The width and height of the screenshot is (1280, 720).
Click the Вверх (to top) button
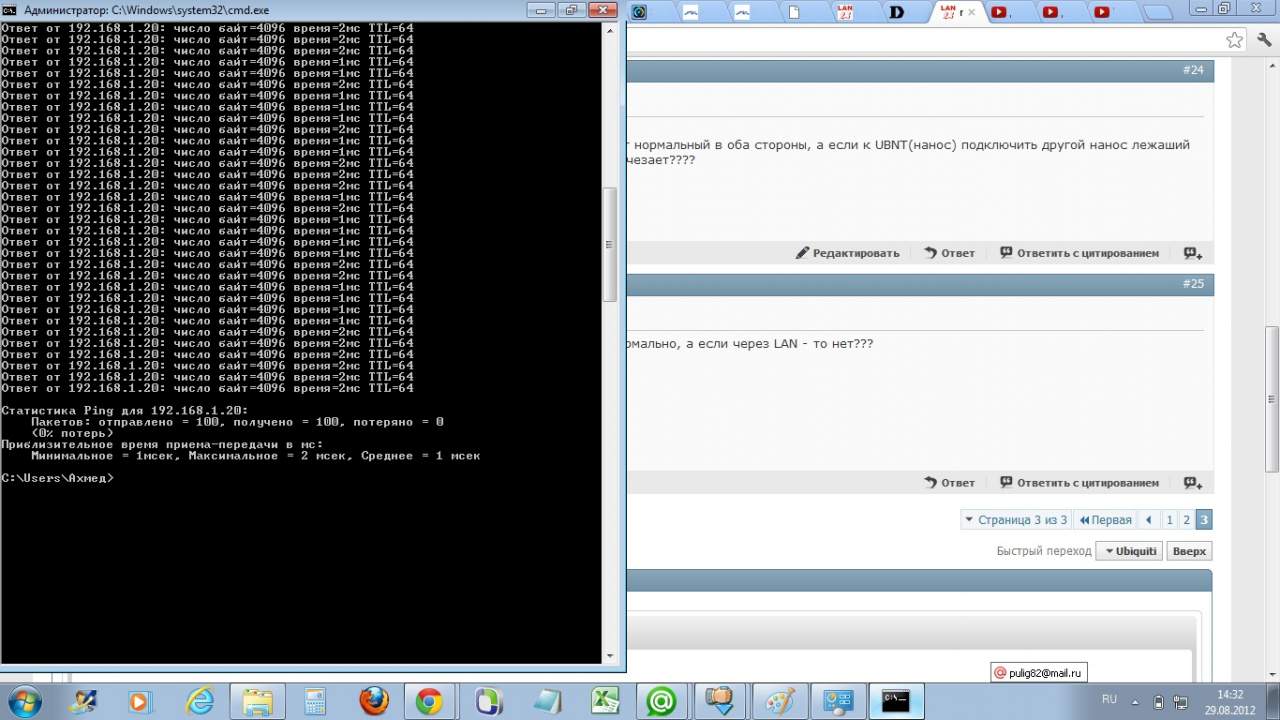1189,551
